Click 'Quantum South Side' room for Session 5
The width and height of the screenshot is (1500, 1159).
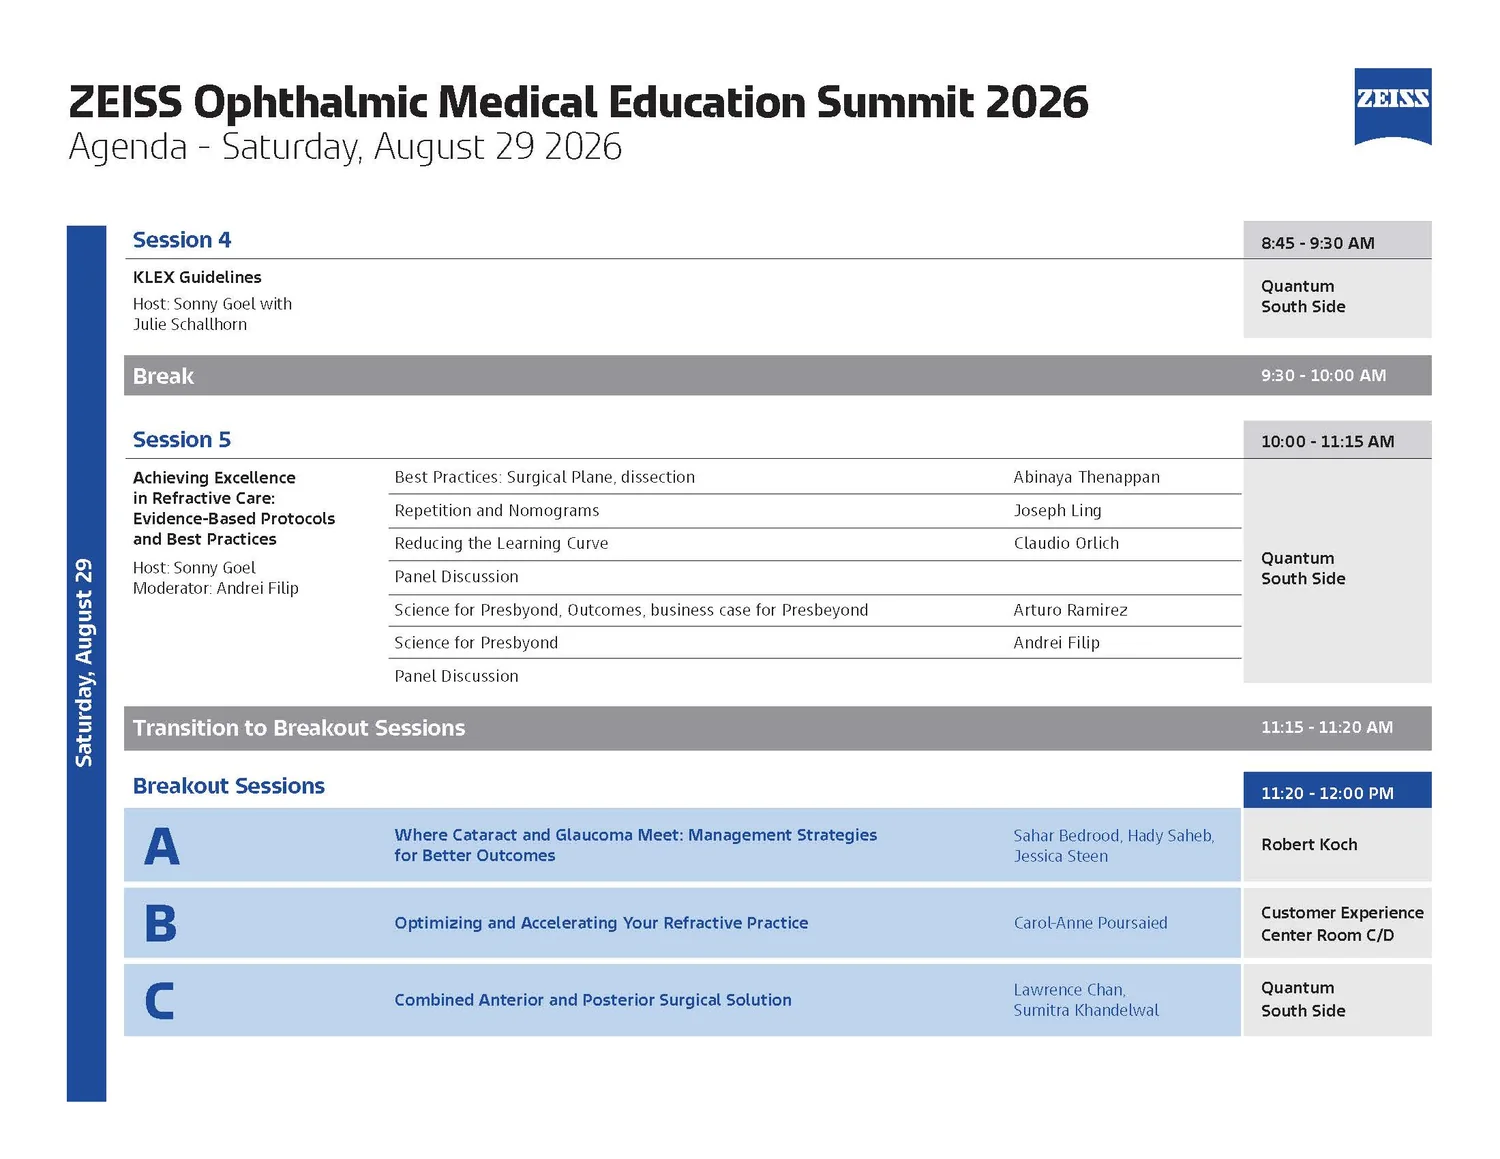click(1303, 568)
